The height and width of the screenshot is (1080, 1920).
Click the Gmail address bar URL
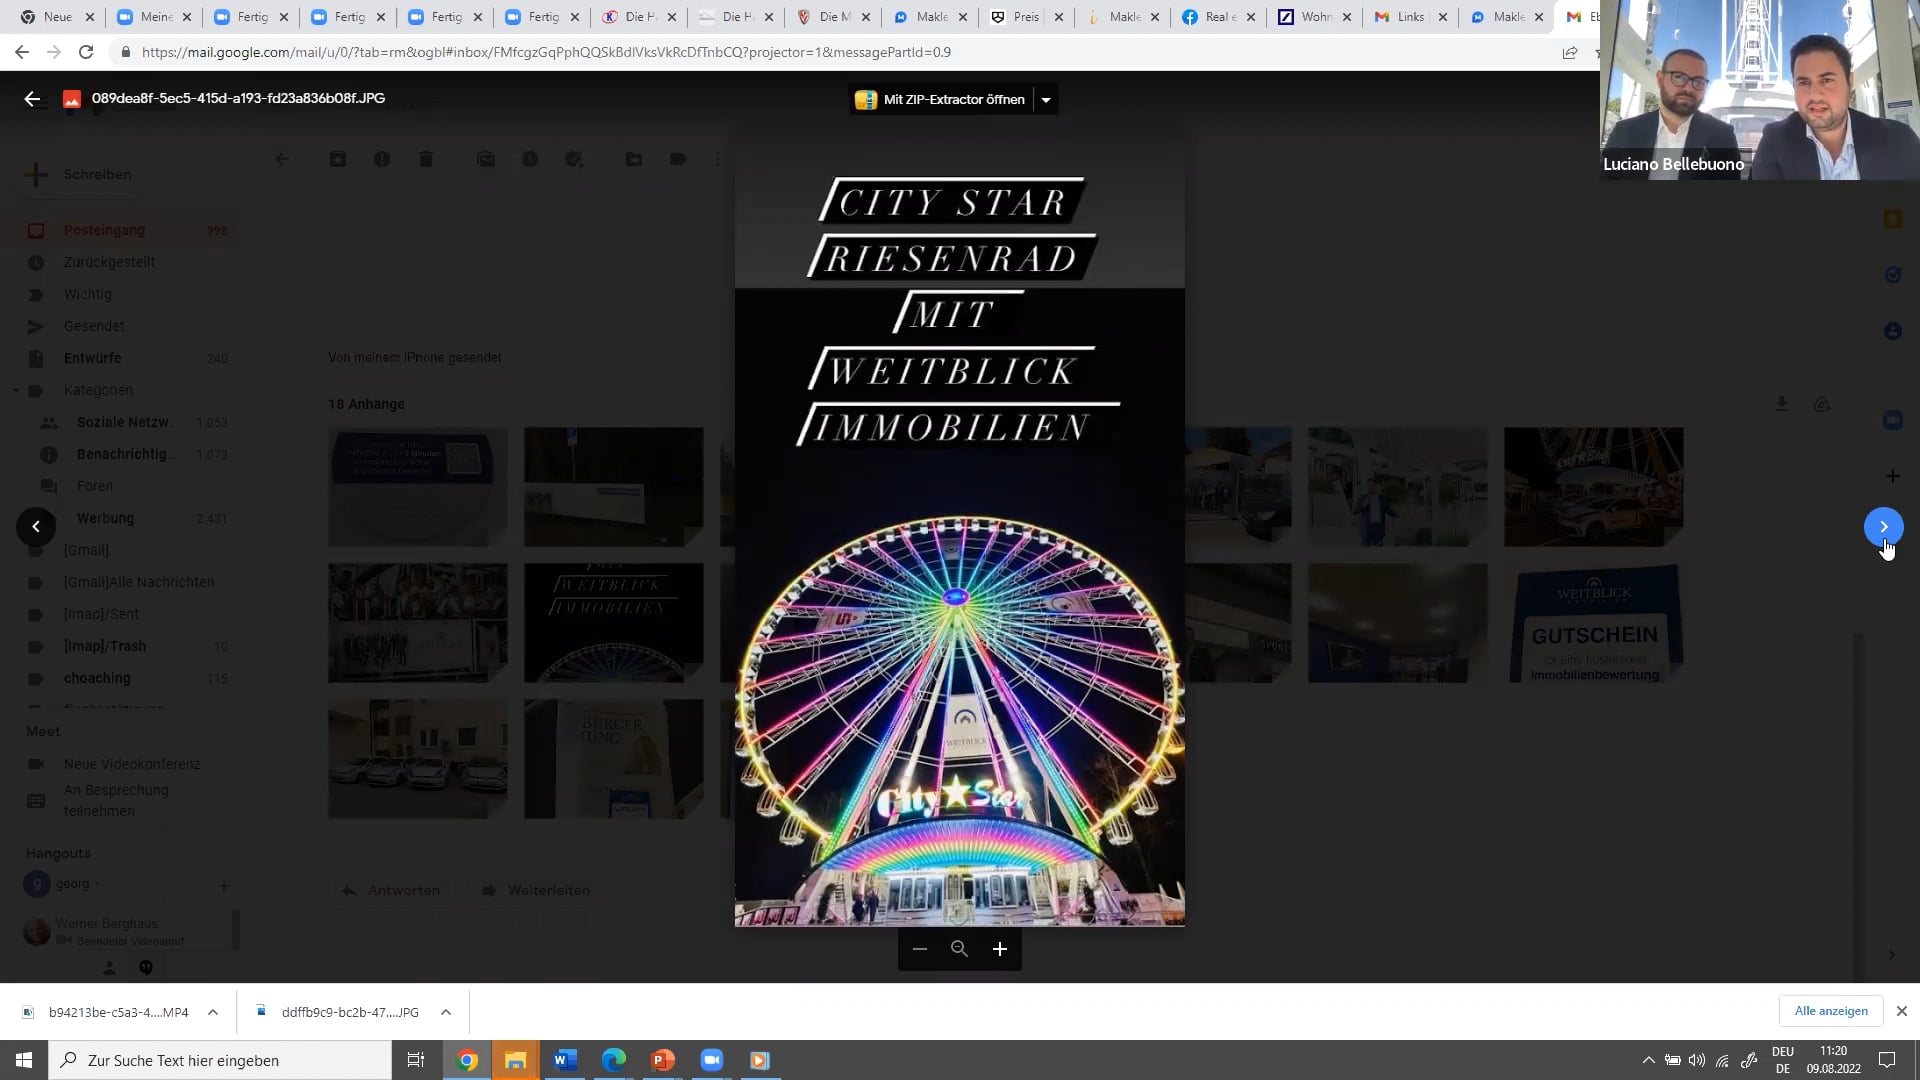(546, 52)
